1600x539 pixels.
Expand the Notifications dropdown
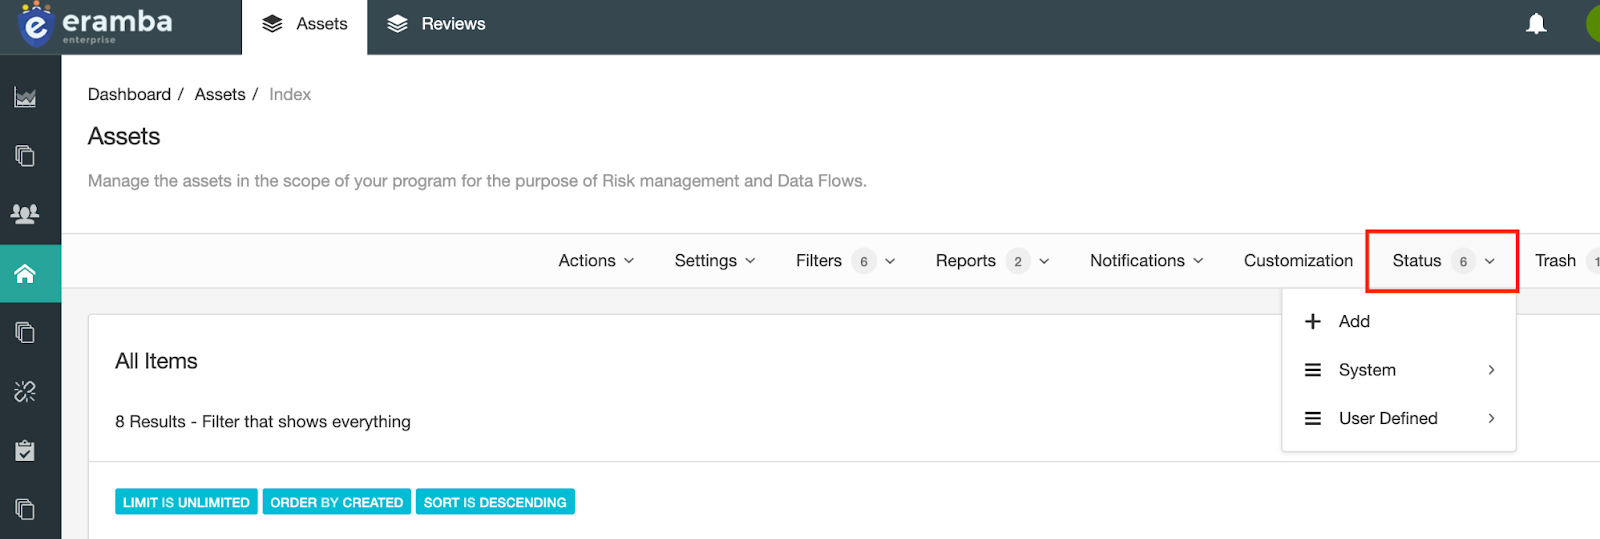[x=1146, y=261]
